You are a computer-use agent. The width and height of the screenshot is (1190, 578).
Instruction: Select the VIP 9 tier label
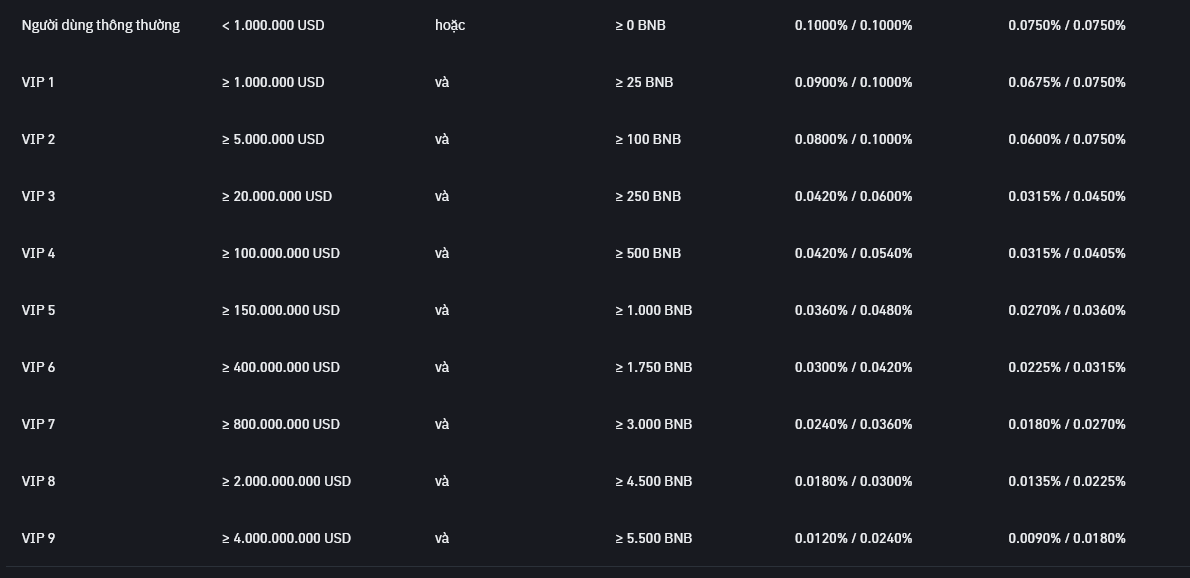coord(38,538)
